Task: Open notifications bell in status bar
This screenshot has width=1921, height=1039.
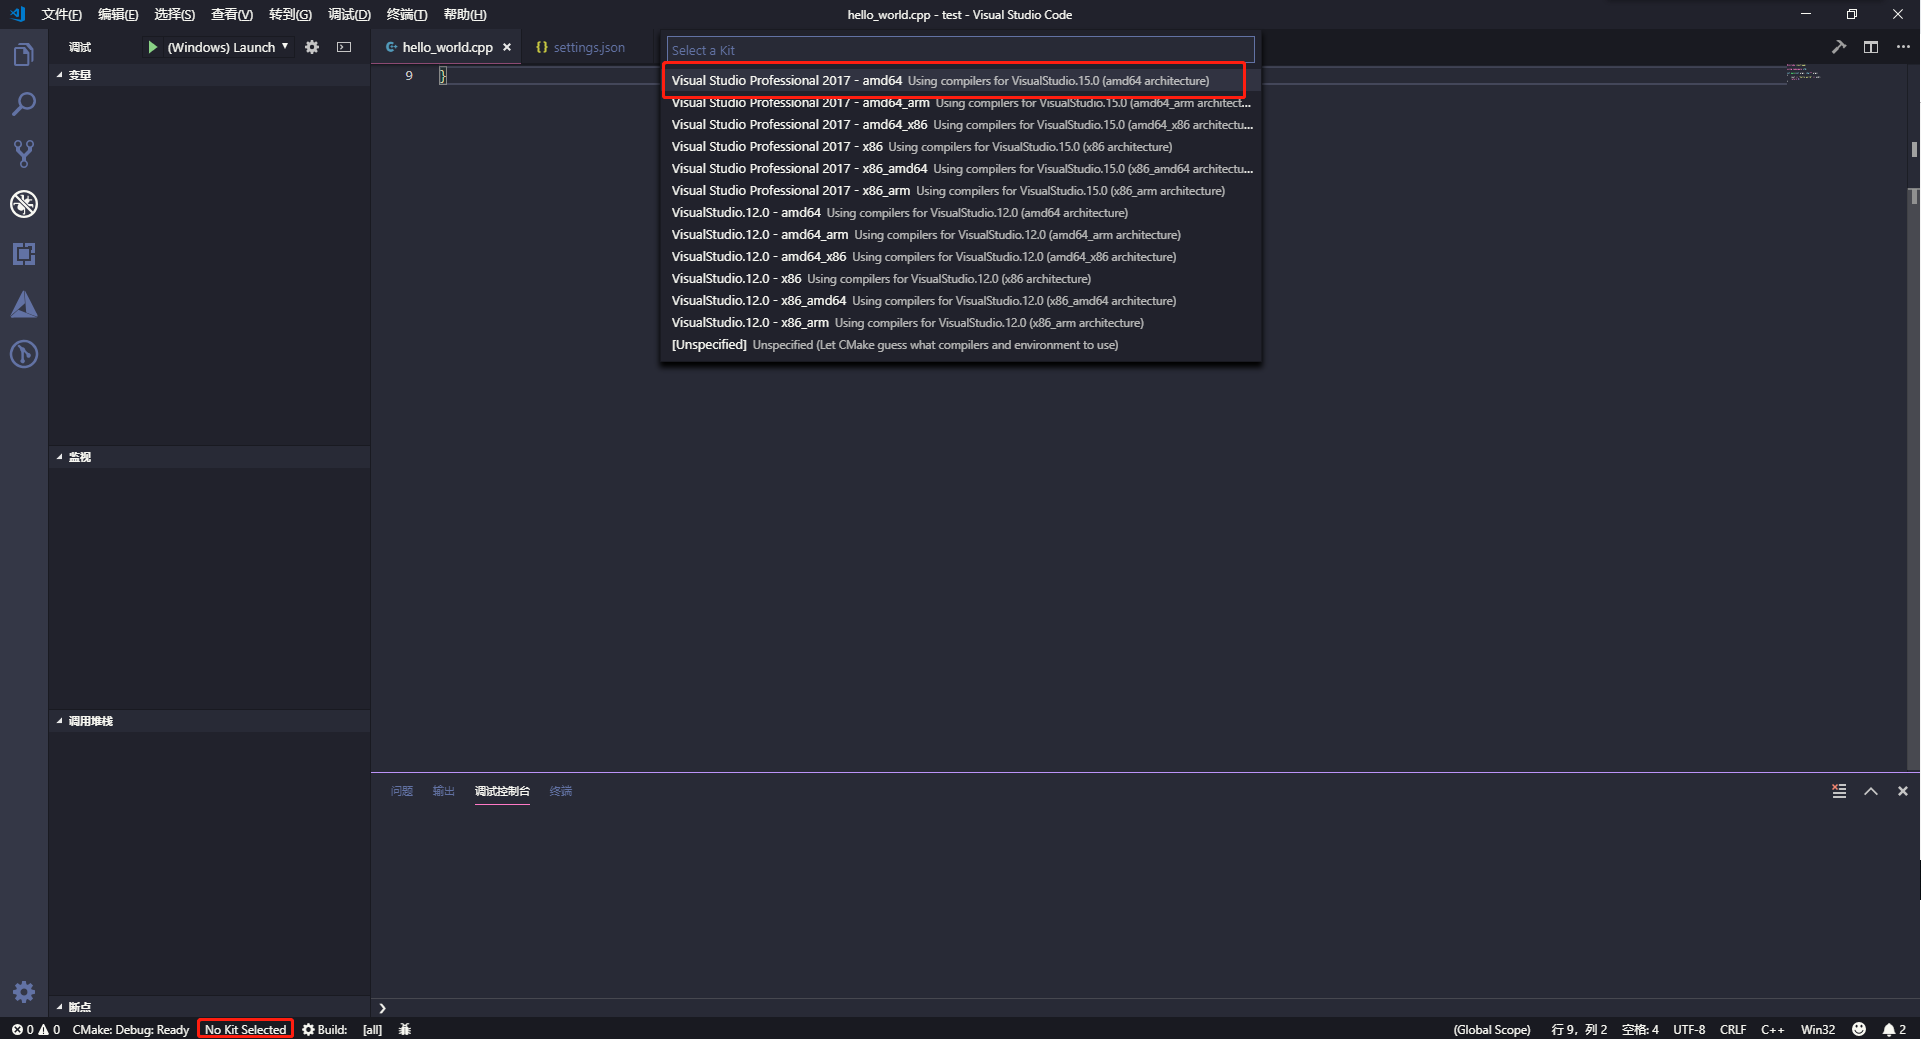Action: pyautogui.click(x=1895, y=1029)
